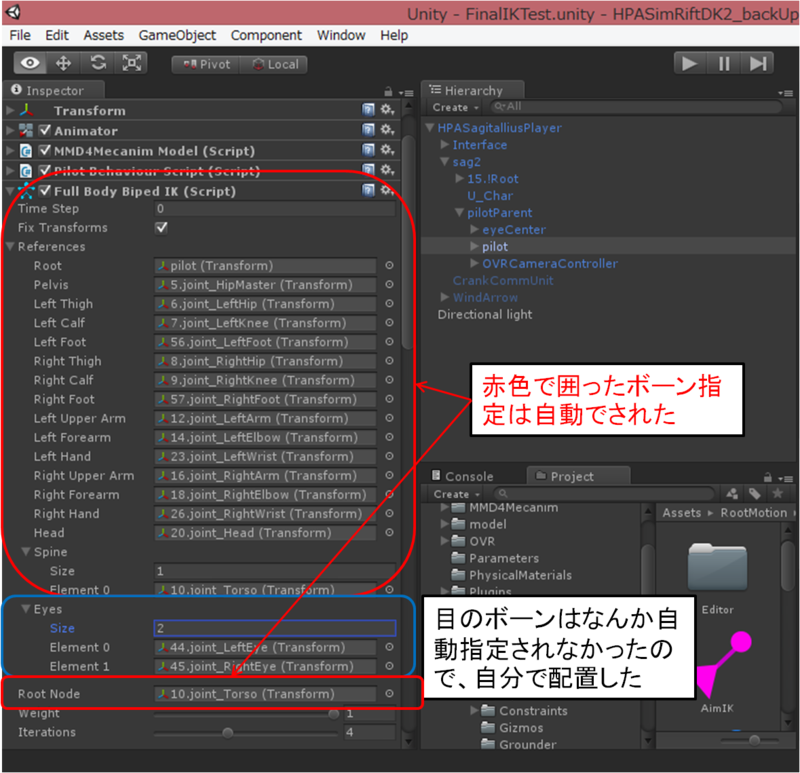
Task: Open Hierarchy panel options menu
Action: tap(786, 93)
